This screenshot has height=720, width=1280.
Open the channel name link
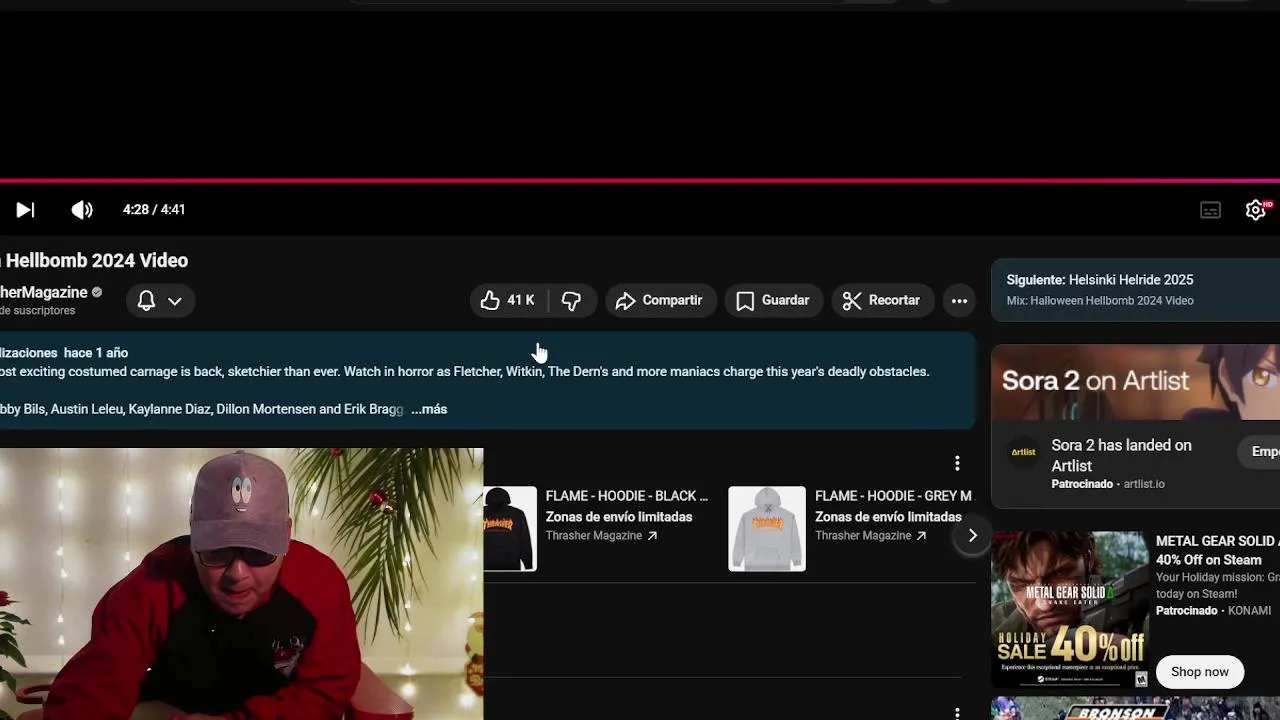[x=44, y=293]
